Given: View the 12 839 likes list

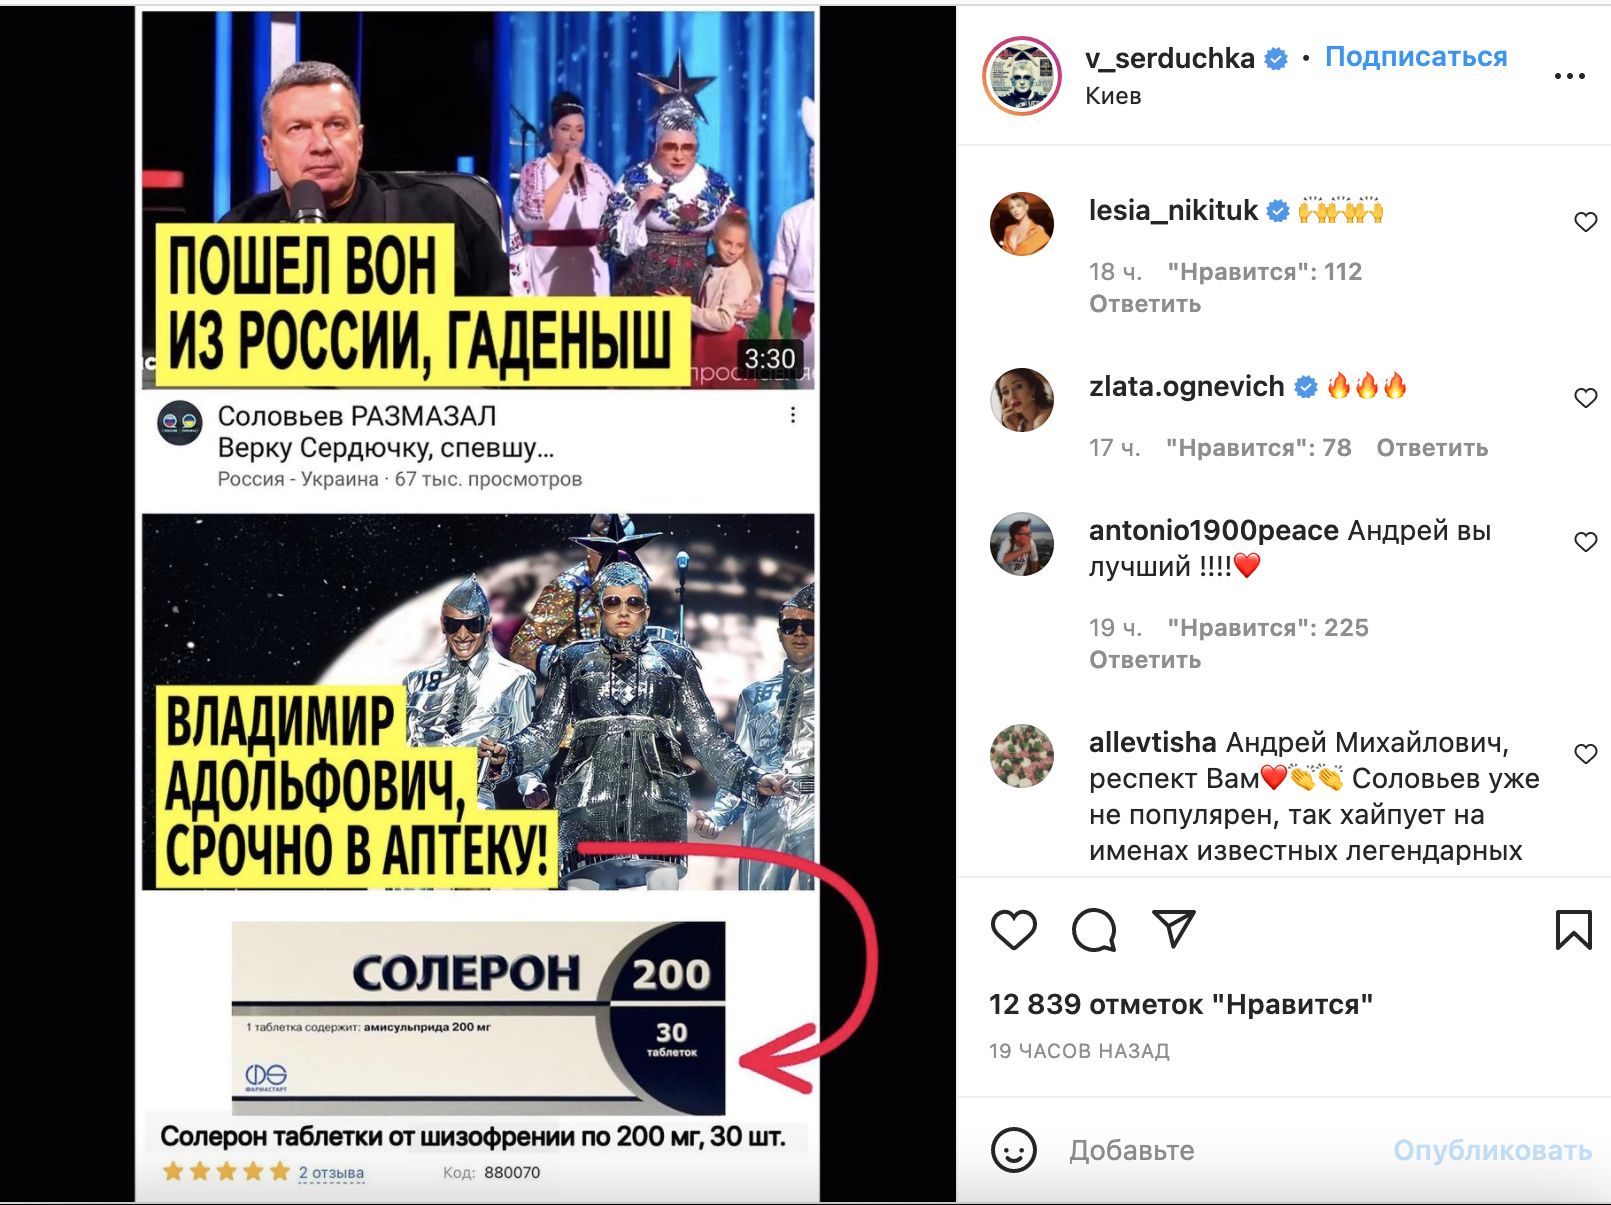Looking at the screenshot, I should 1180,1004.
